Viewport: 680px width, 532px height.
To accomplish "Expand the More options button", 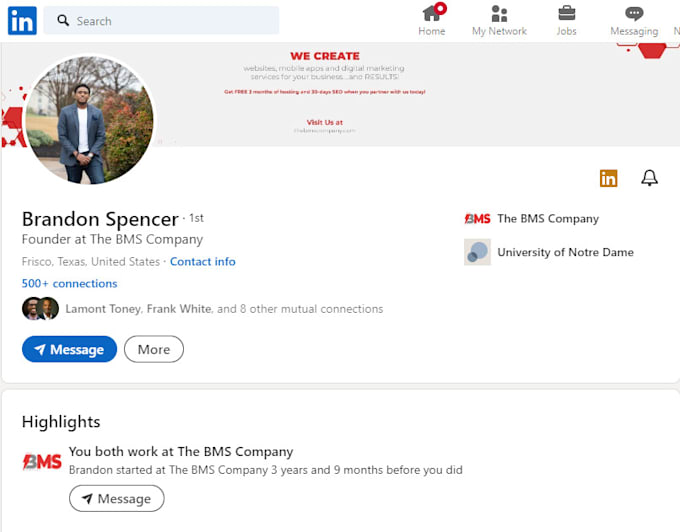I will coord(154,349).
